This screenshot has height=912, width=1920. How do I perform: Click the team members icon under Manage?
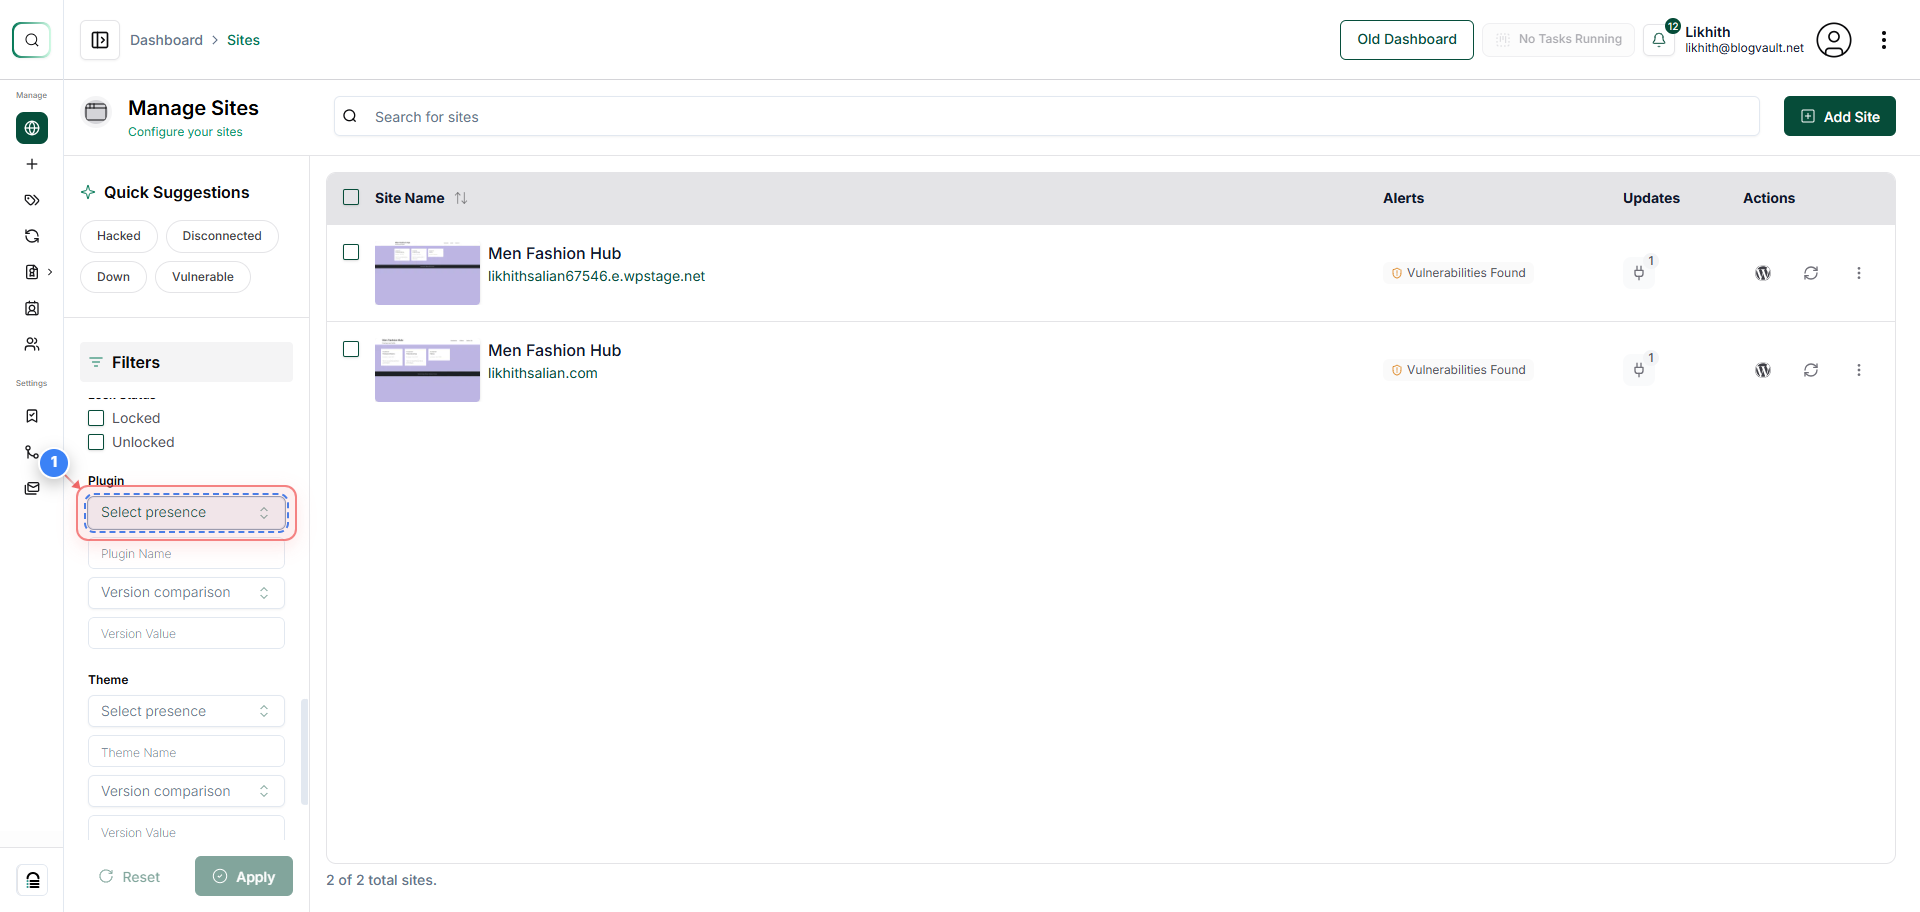tap(32, 344)
